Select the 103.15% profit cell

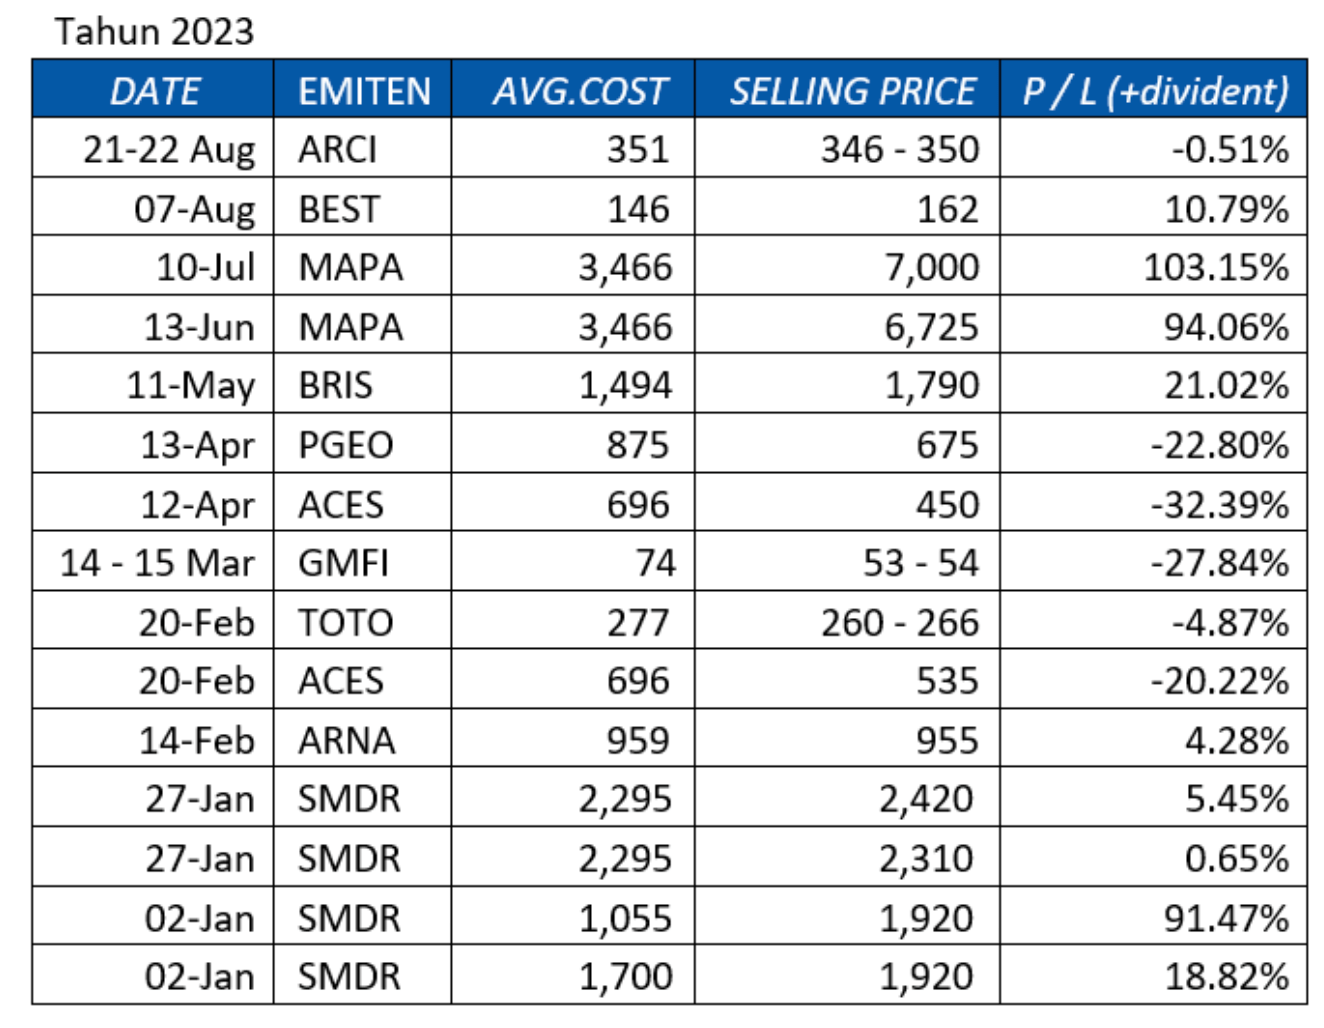pos(1215,268)
